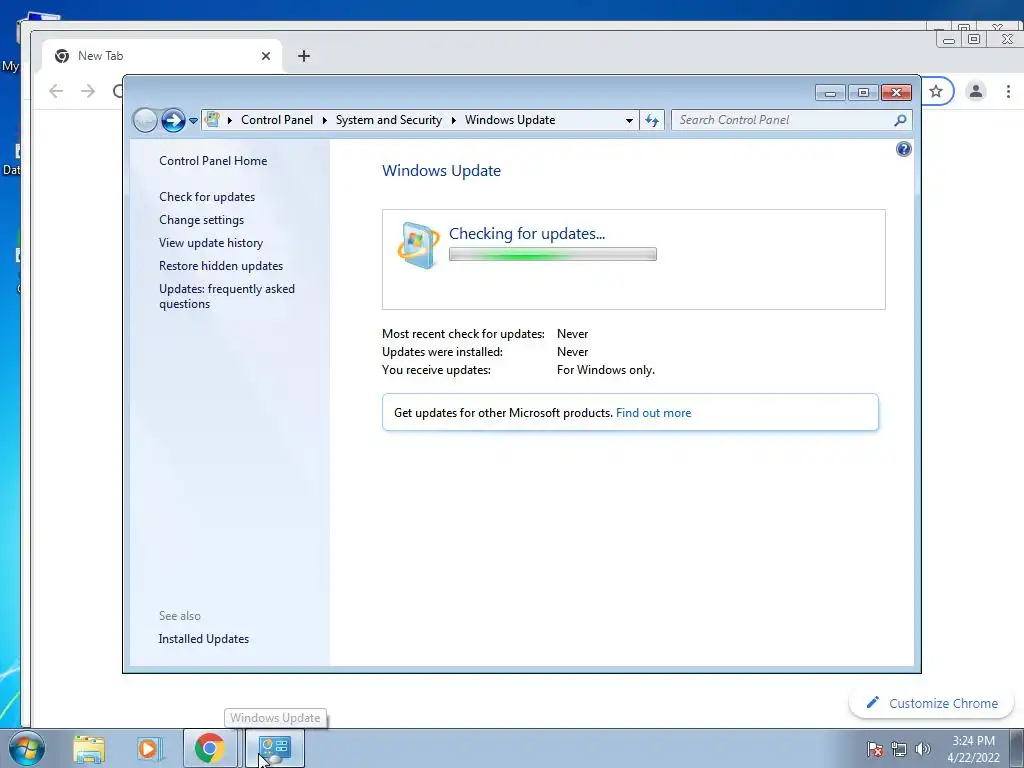Open Updates: frequently asked questions
This screenshot has height=768, width=1024.
227,296
